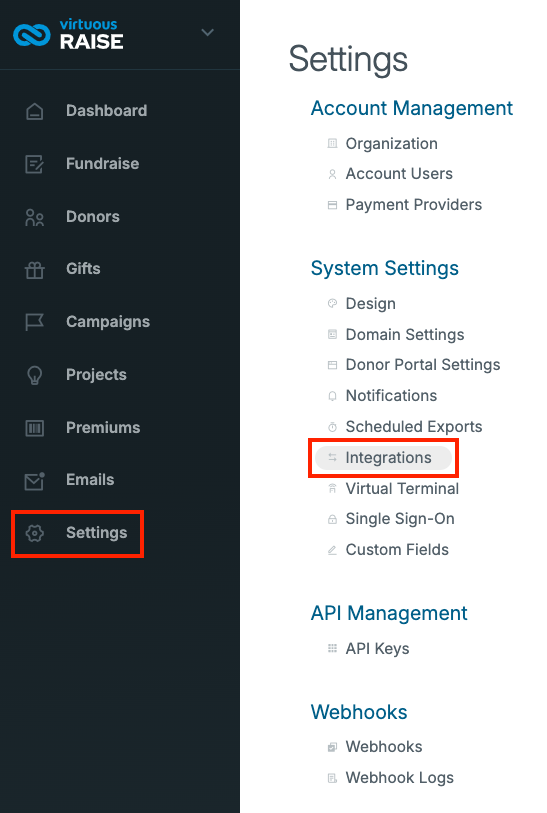Click the Donors people icon
The image size is (547, 813).
35,217
